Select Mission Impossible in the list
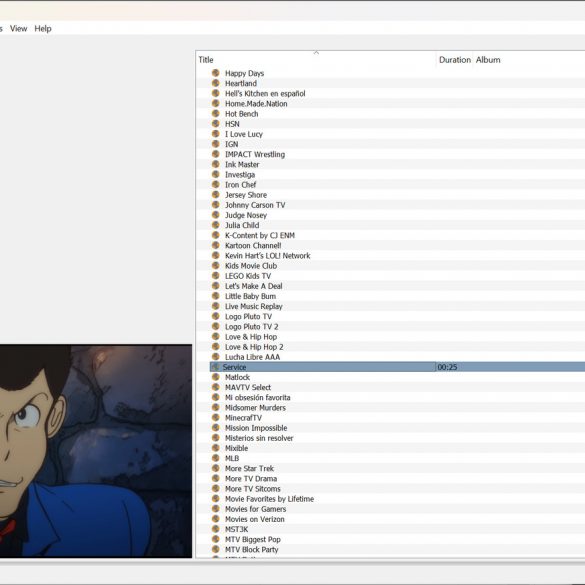 click(x=256, y=428)
